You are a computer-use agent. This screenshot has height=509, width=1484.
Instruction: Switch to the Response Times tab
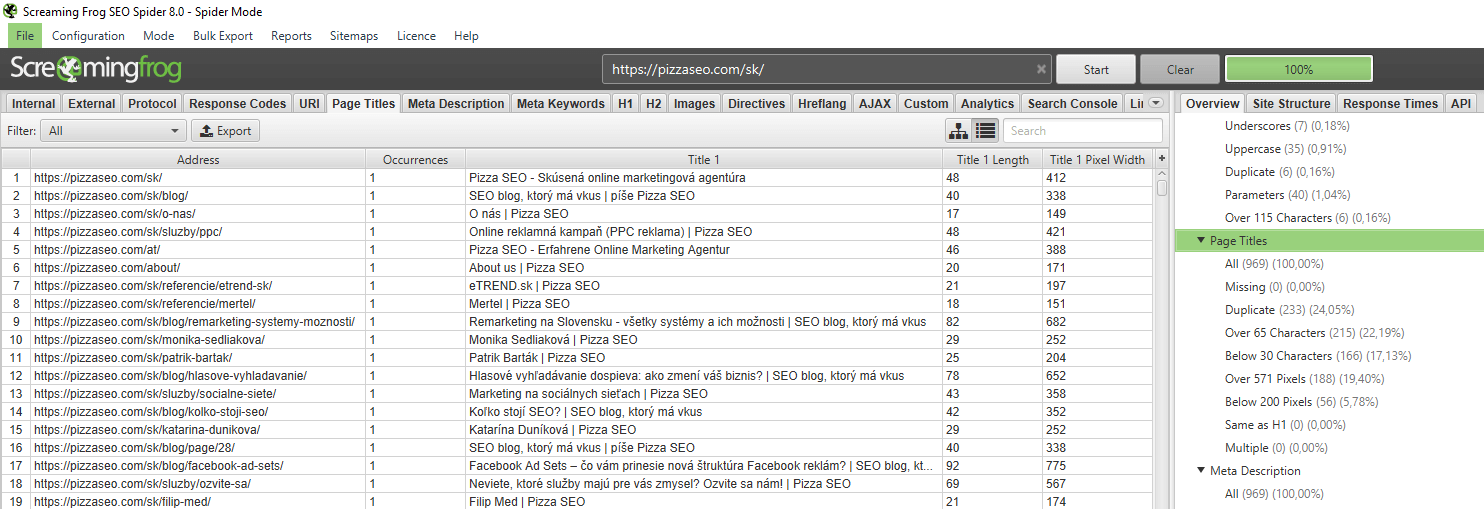click(x=1390, y=103)
